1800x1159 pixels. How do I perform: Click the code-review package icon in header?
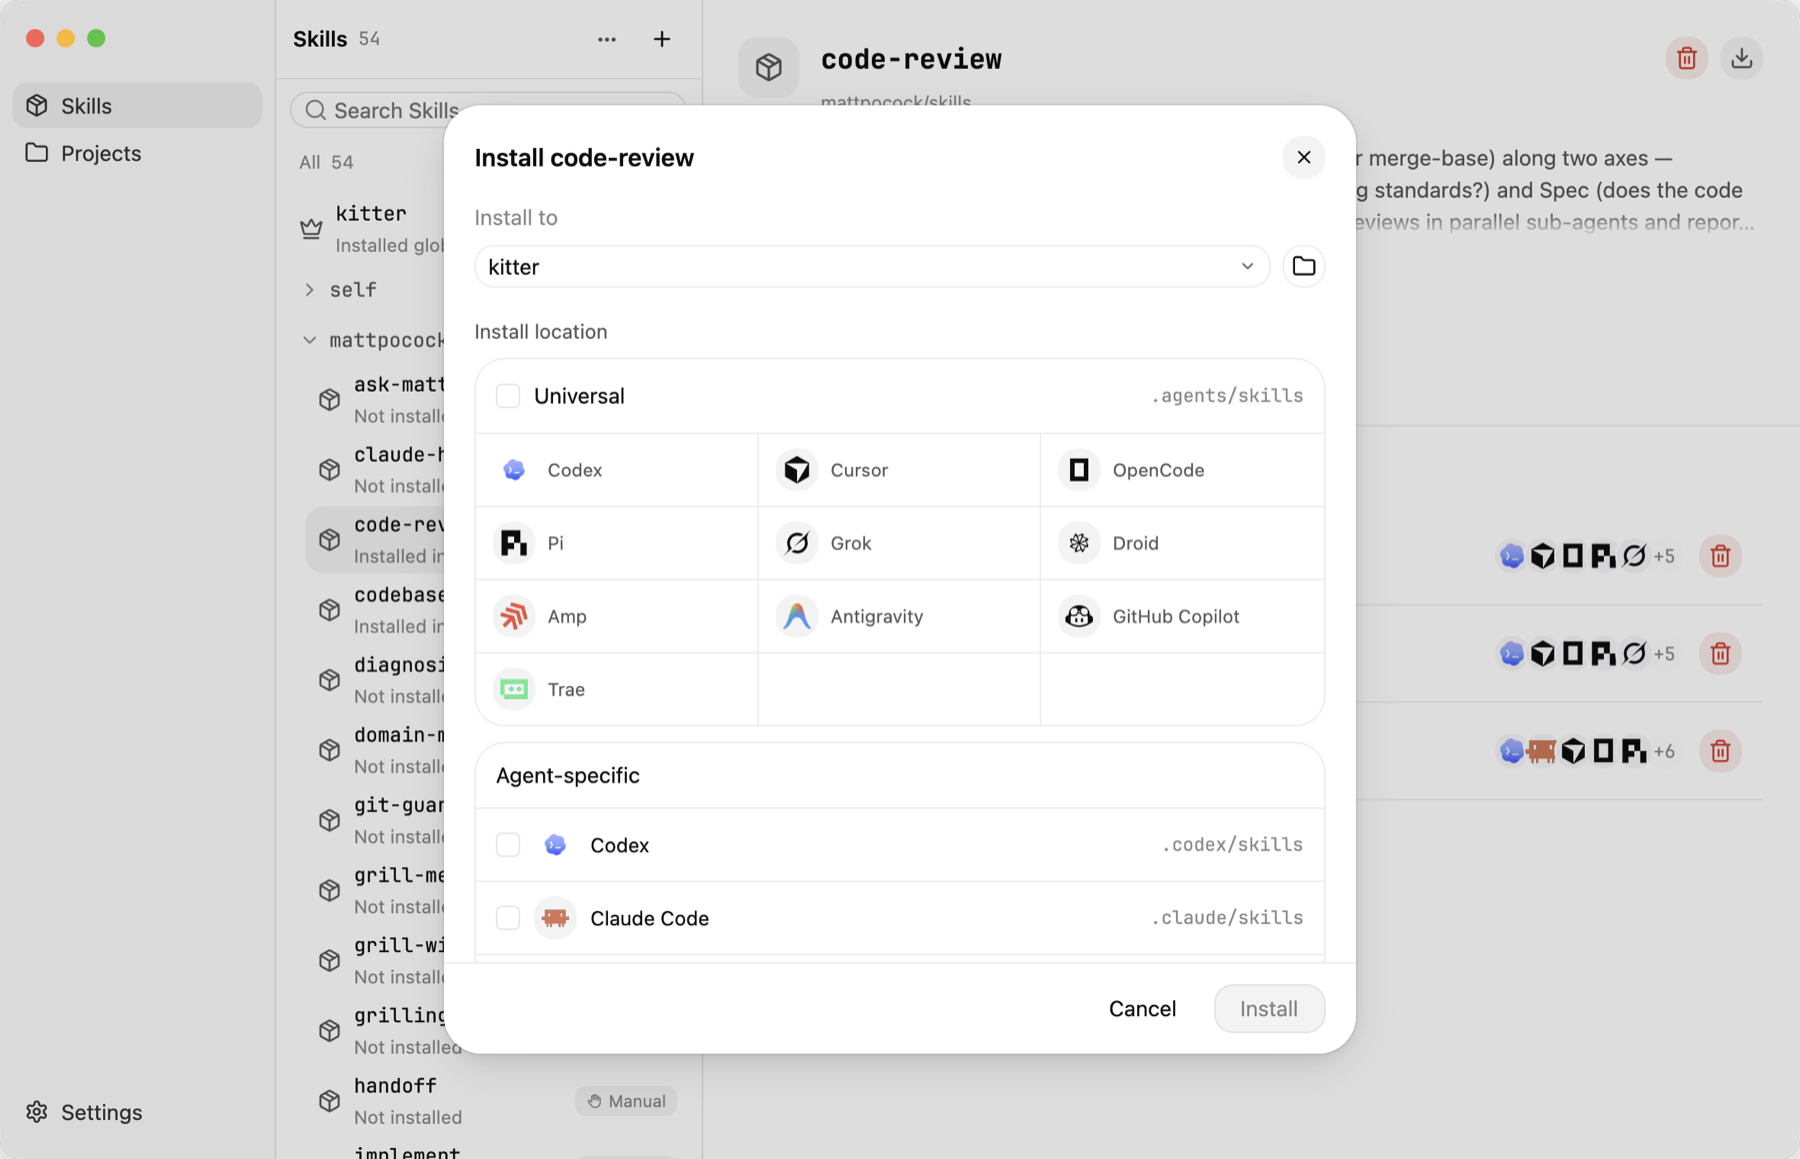click(769, 67)
